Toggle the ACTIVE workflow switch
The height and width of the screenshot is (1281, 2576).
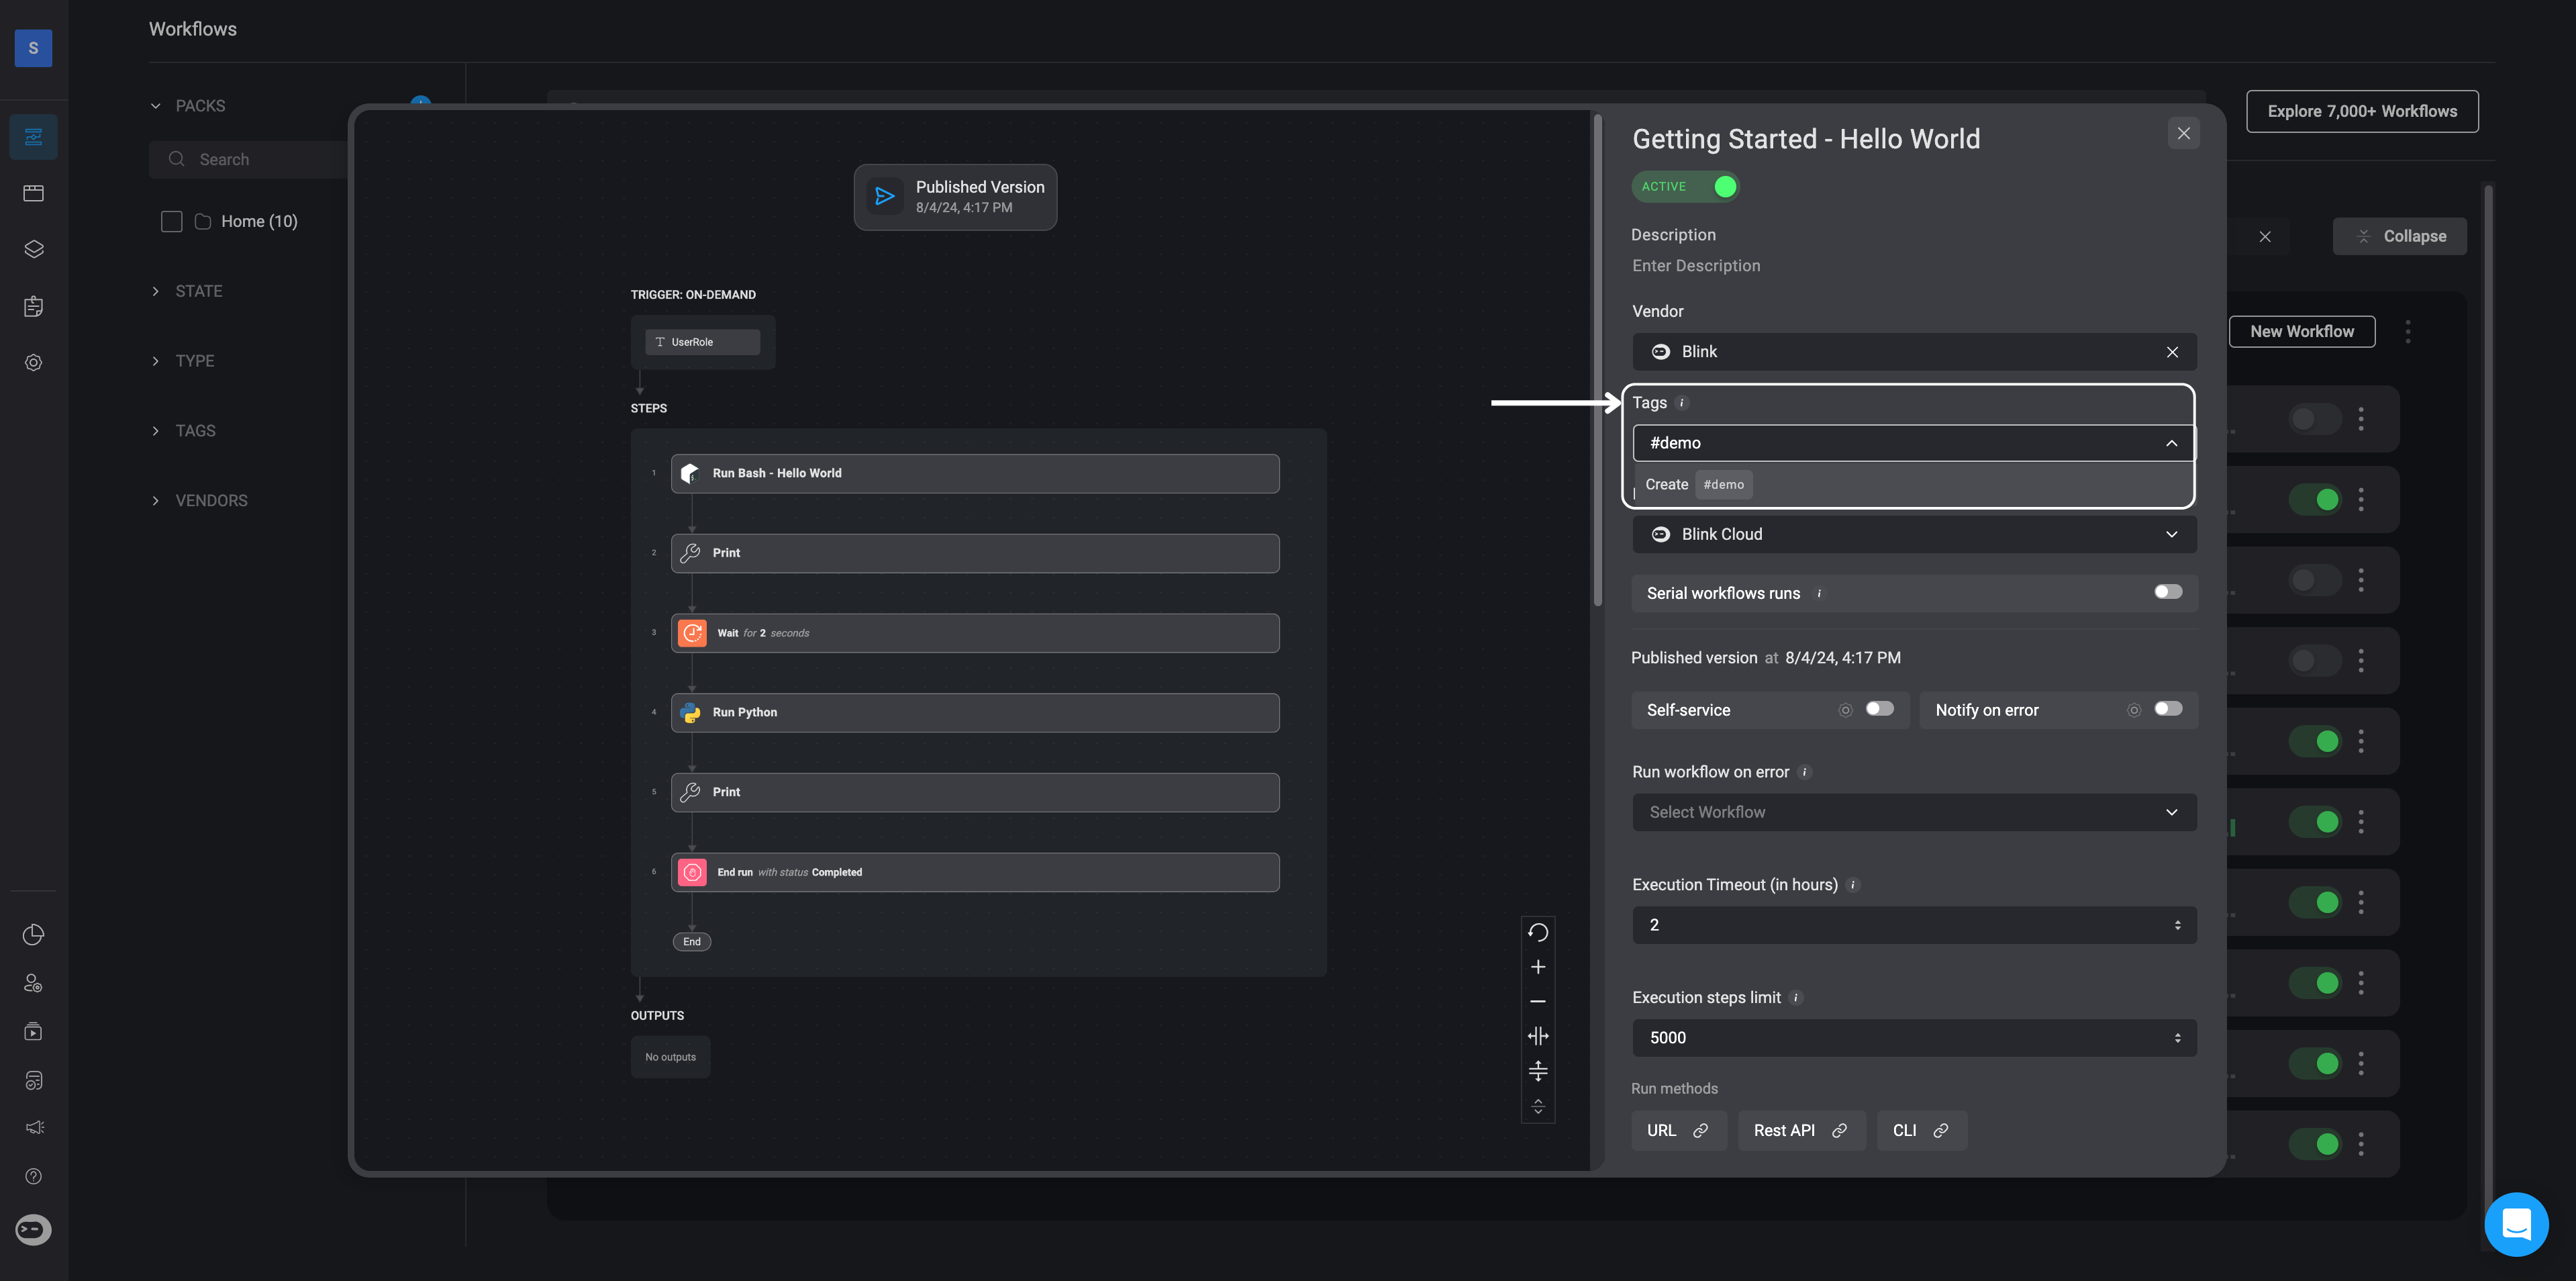(1685, 187)
